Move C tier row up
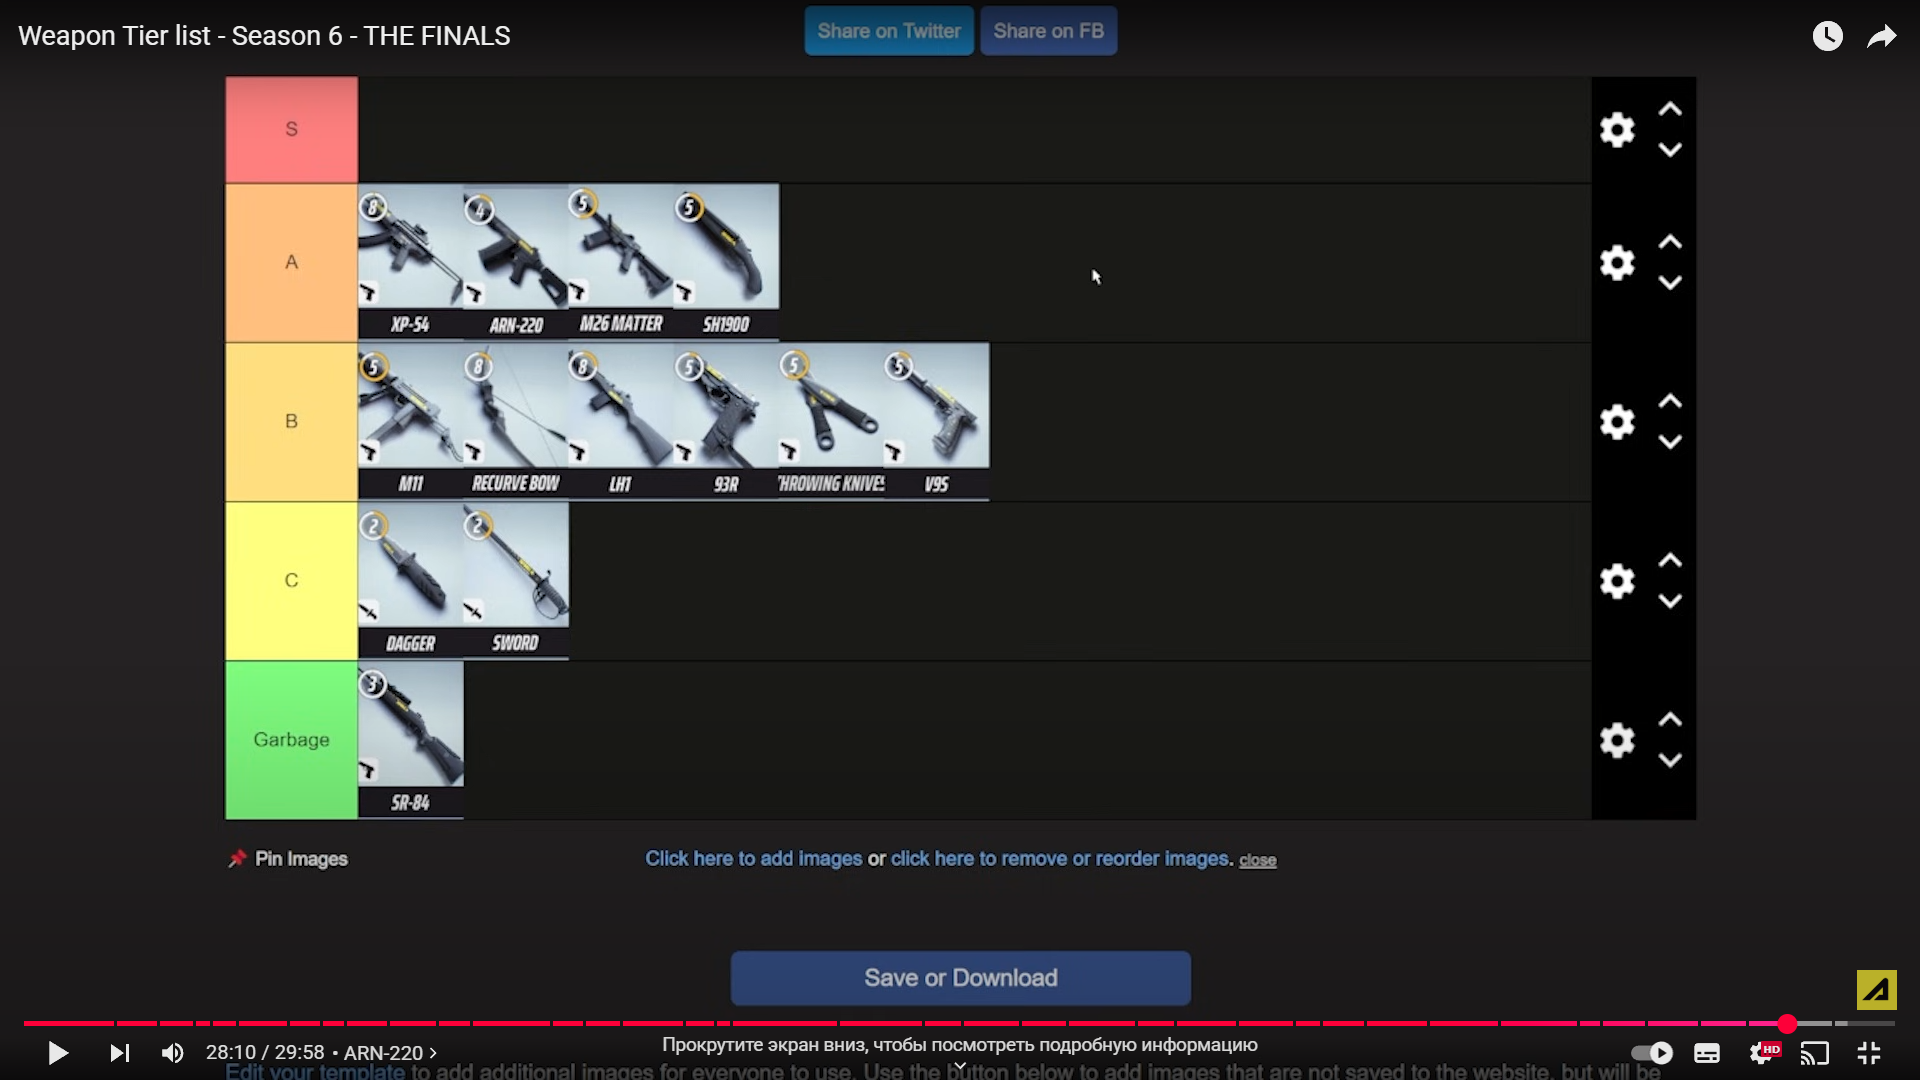This screenshot has width=1920, height=1080. click(1670, 560)
